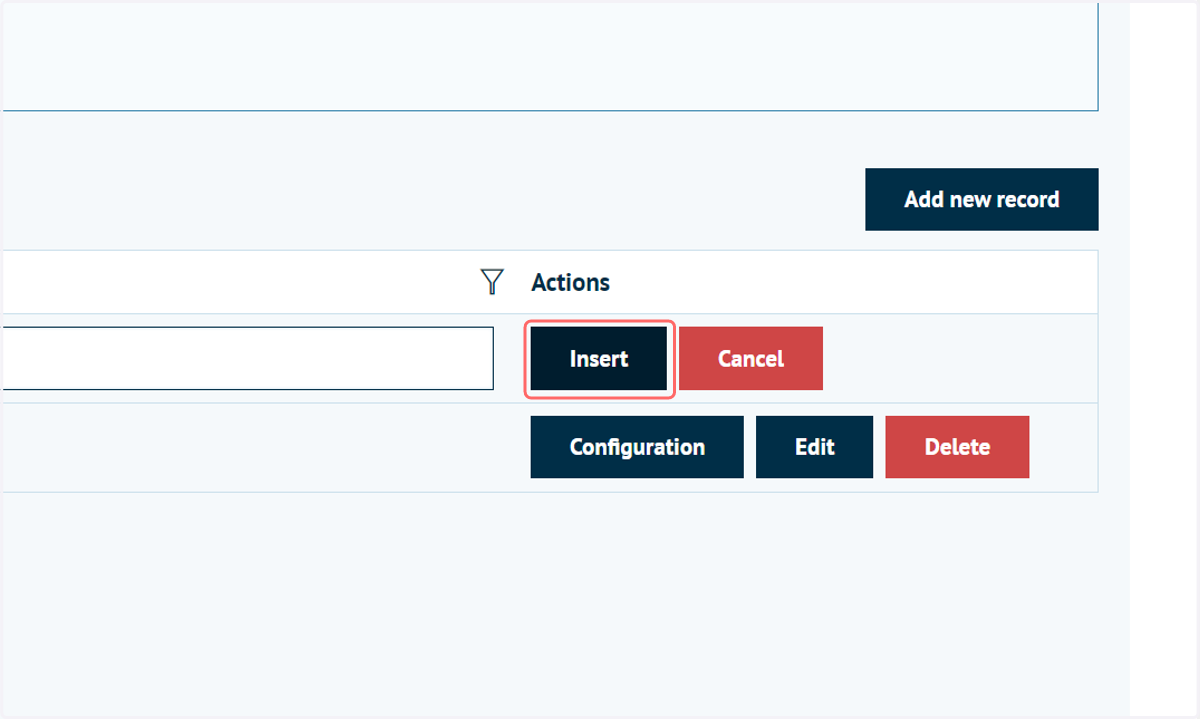Image resolution: width=1200 pixels, height=719 pixels.
Task: Click inside the large text area above
Action: click(x=549, y=55)
